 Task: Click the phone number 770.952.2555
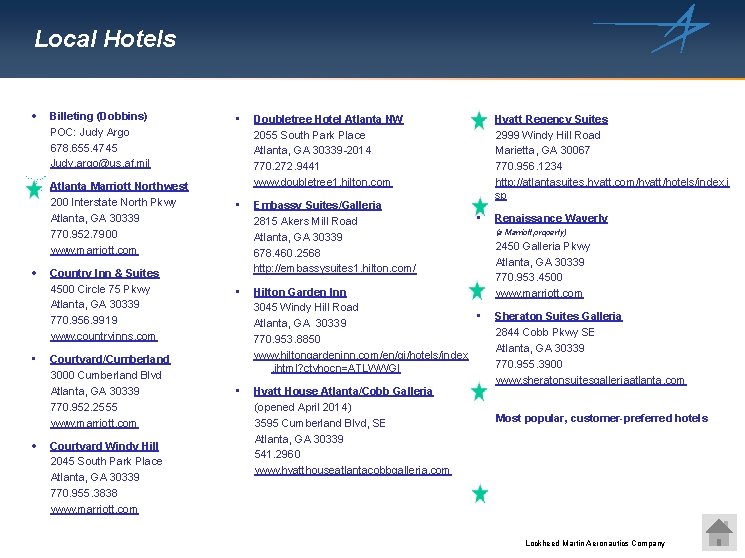coord(84,407)
